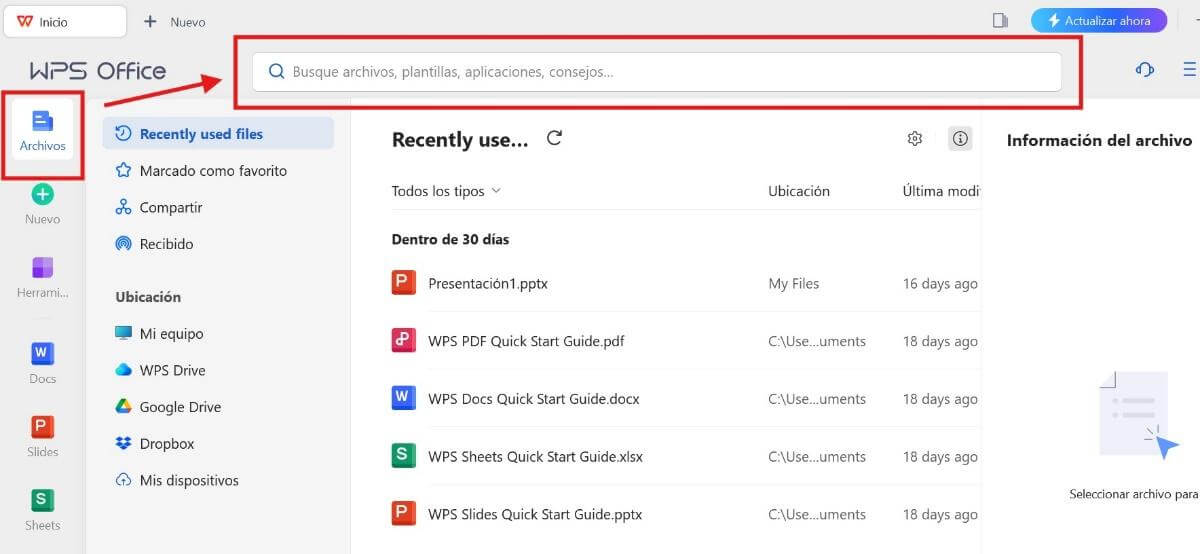Click the search magnifier icon

tap(277, 72)
